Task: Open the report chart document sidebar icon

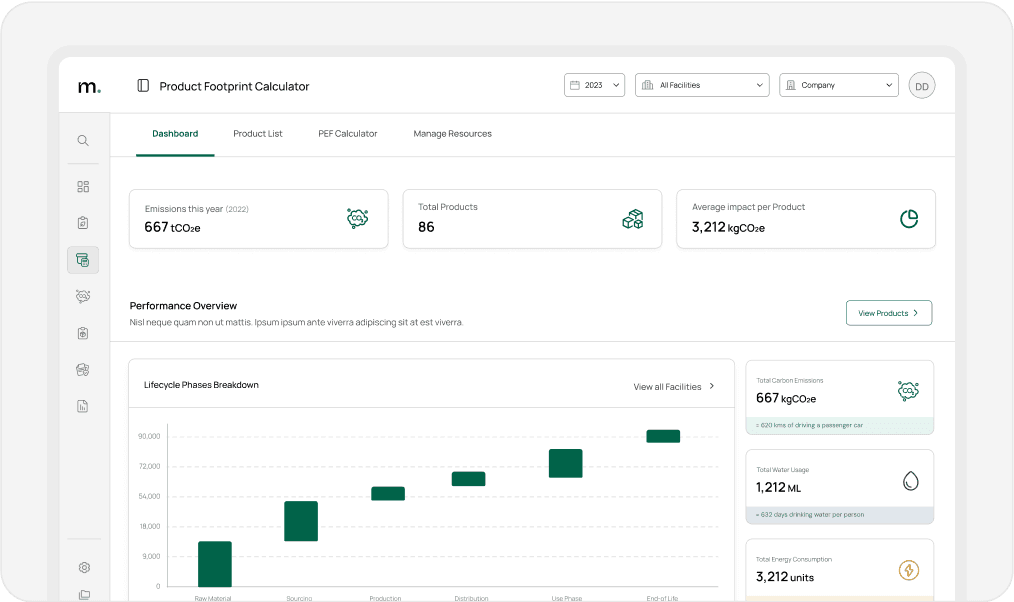Action: click(x=83, y=406)
